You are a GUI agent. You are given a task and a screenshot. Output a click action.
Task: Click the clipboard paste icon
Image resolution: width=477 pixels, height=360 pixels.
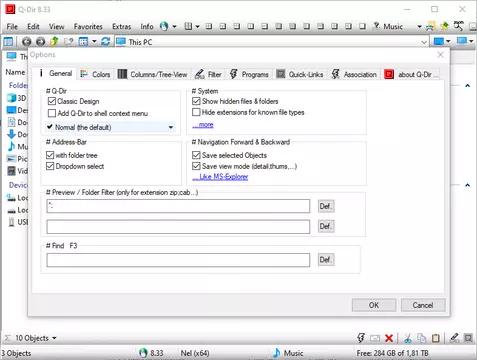pos(436,338)
